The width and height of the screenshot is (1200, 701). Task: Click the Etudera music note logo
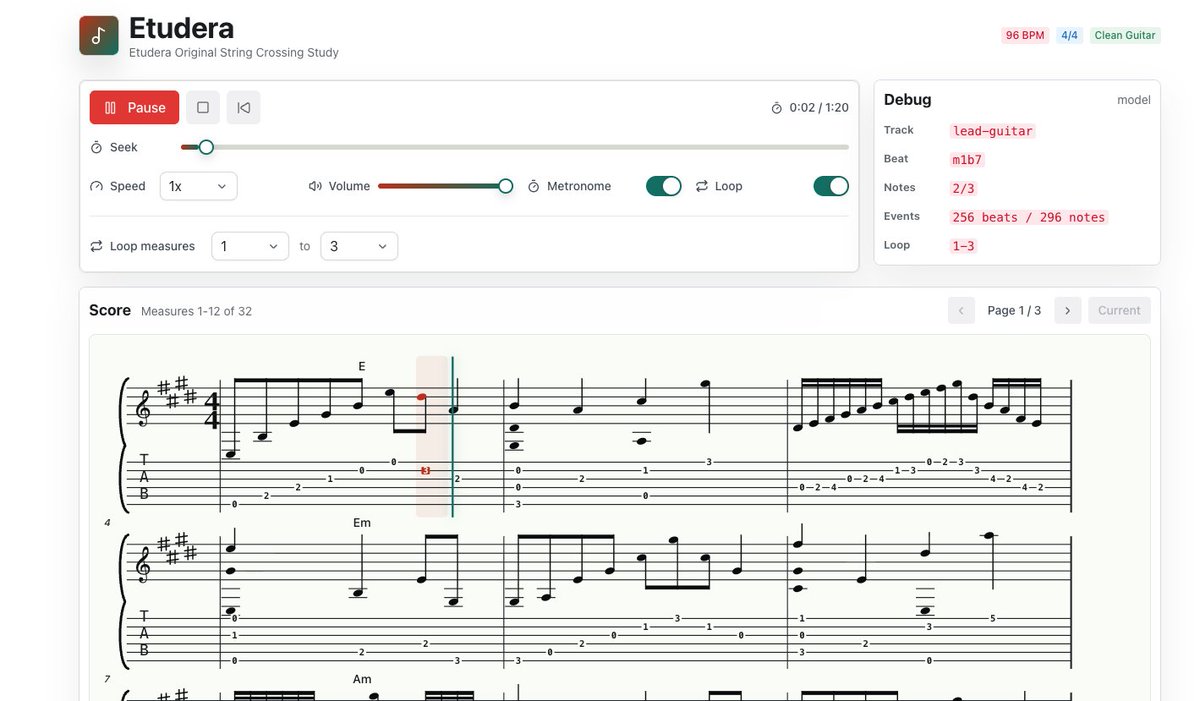click(99, 36)
